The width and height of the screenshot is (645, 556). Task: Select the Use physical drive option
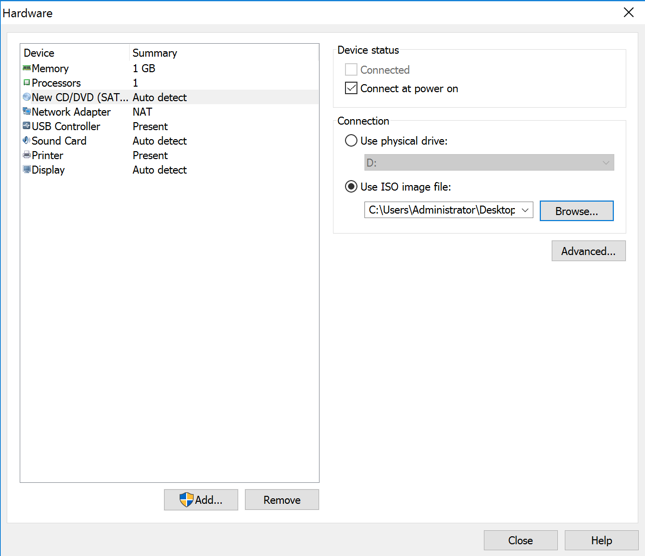click(x=351, y=141)
